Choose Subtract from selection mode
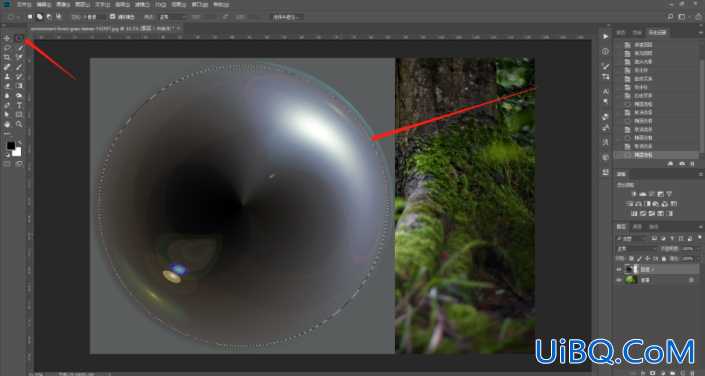 pos(49,17)
